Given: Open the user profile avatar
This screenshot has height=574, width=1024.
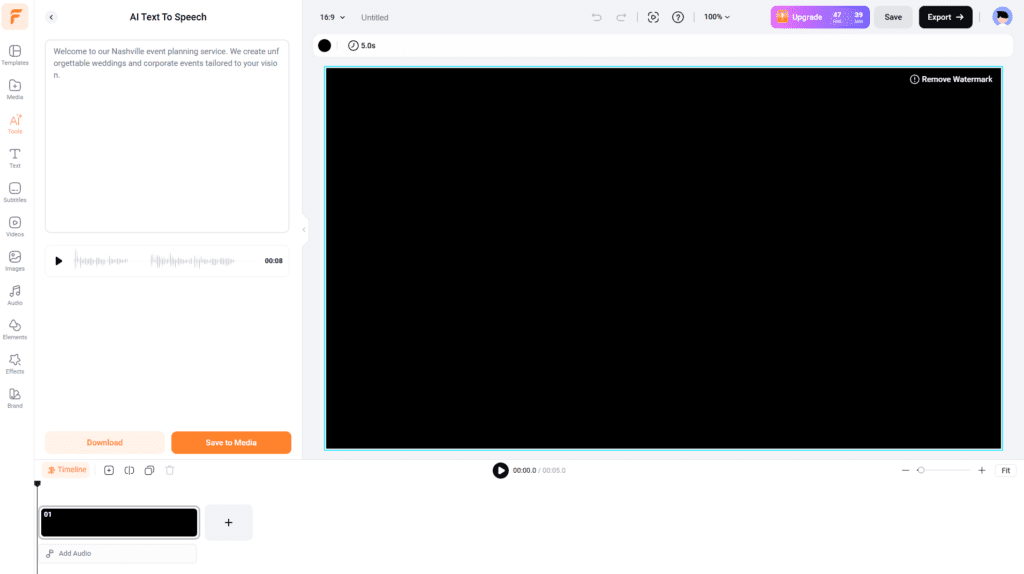Looking at the screenshot, I should pyautogui.click(x=1002, y=17).
